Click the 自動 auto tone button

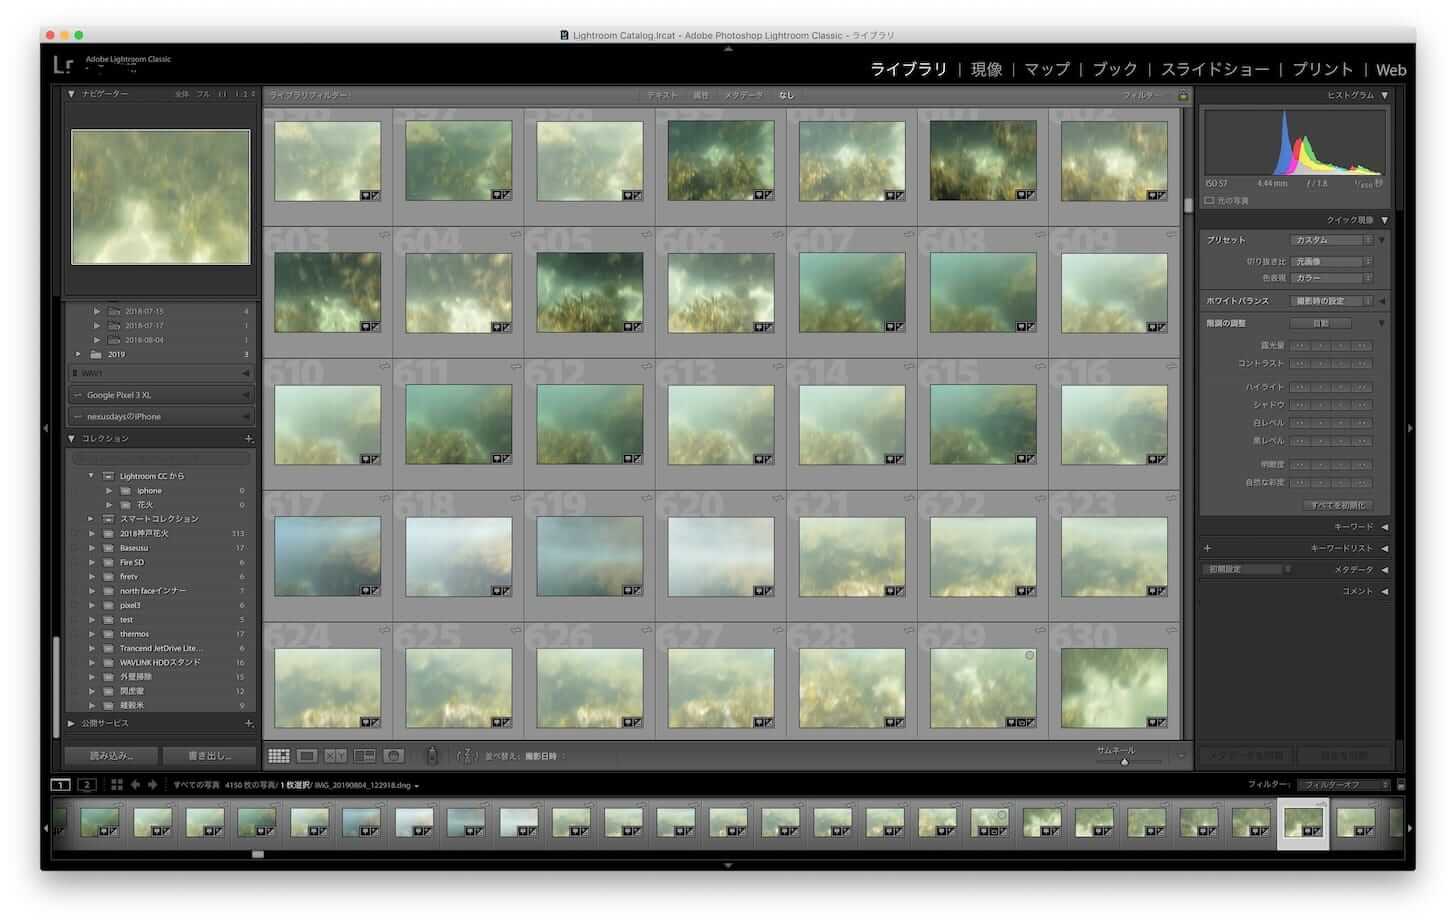pyautogui.click(x=1320, y=324)
